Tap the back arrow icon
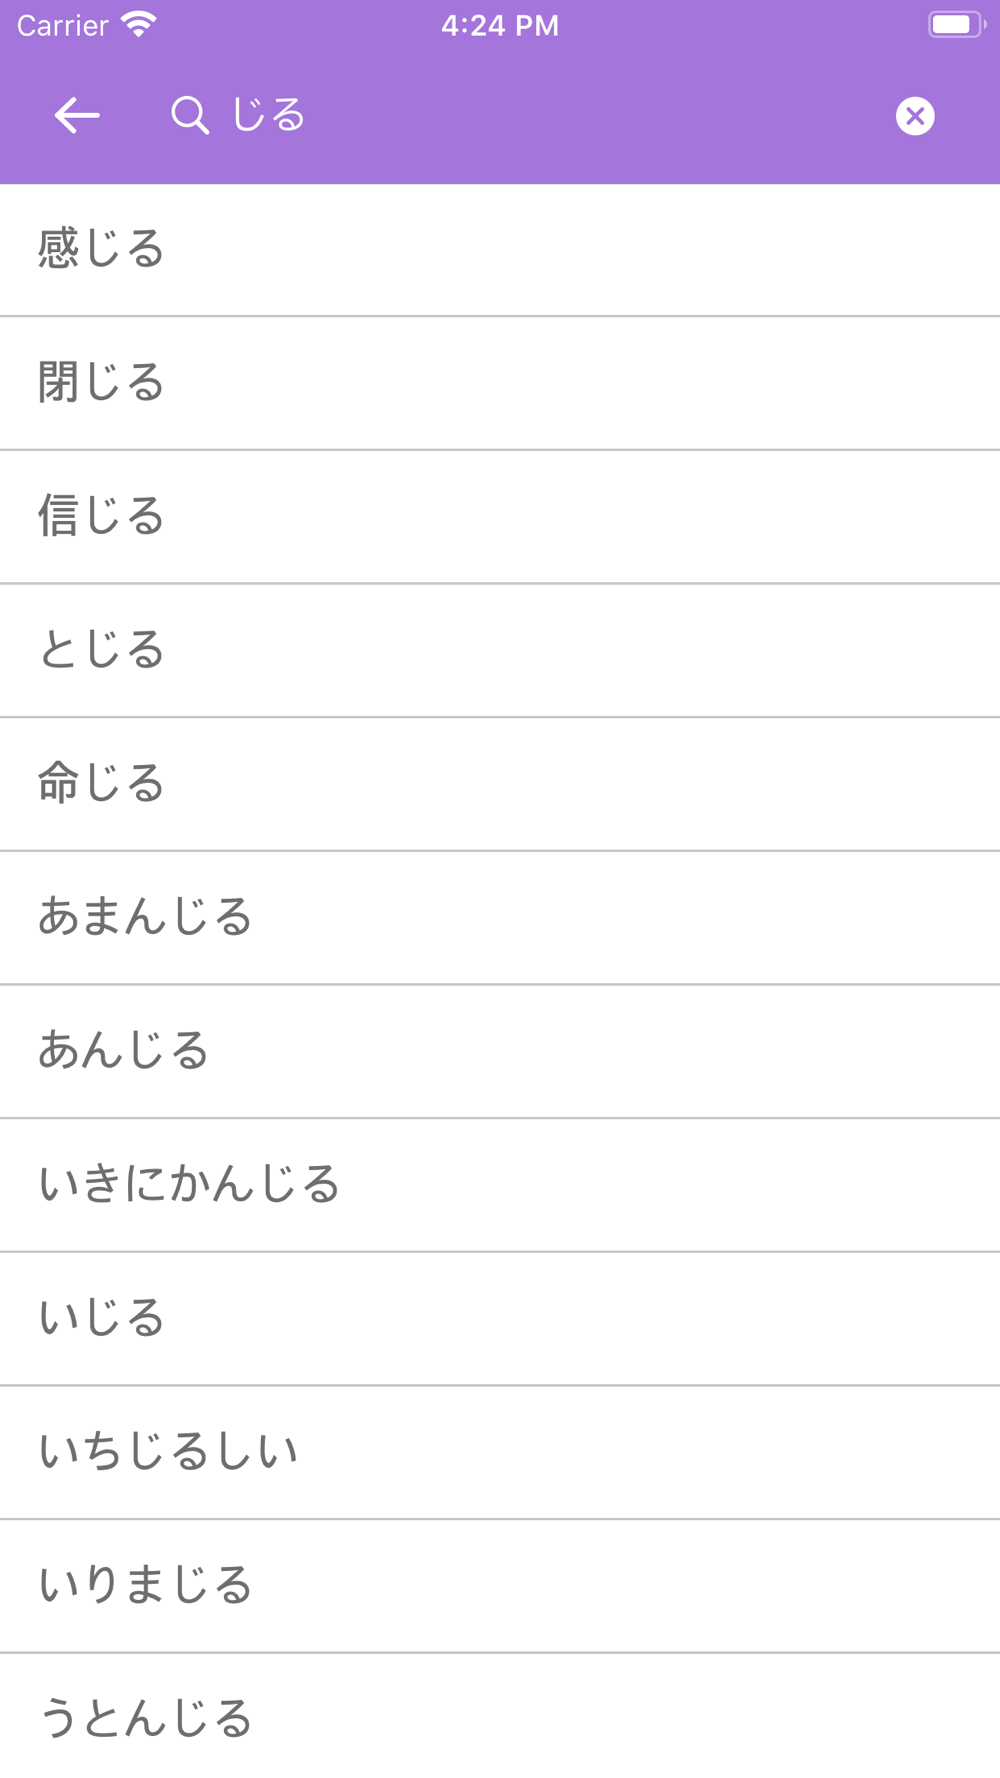The width and height of the screenshot is (1000, 1778). pos(77,116)
